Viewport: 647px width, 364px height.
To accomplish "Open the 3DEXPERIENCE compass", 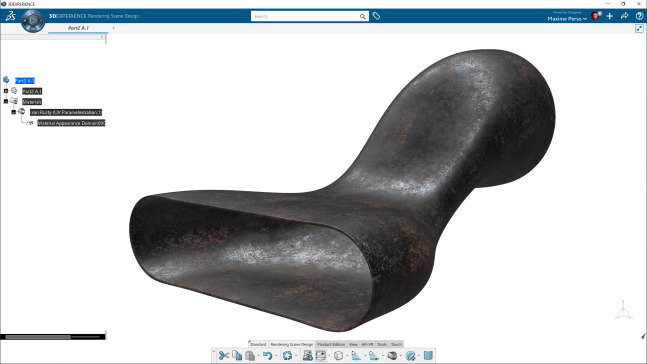I will coord(33,20).
